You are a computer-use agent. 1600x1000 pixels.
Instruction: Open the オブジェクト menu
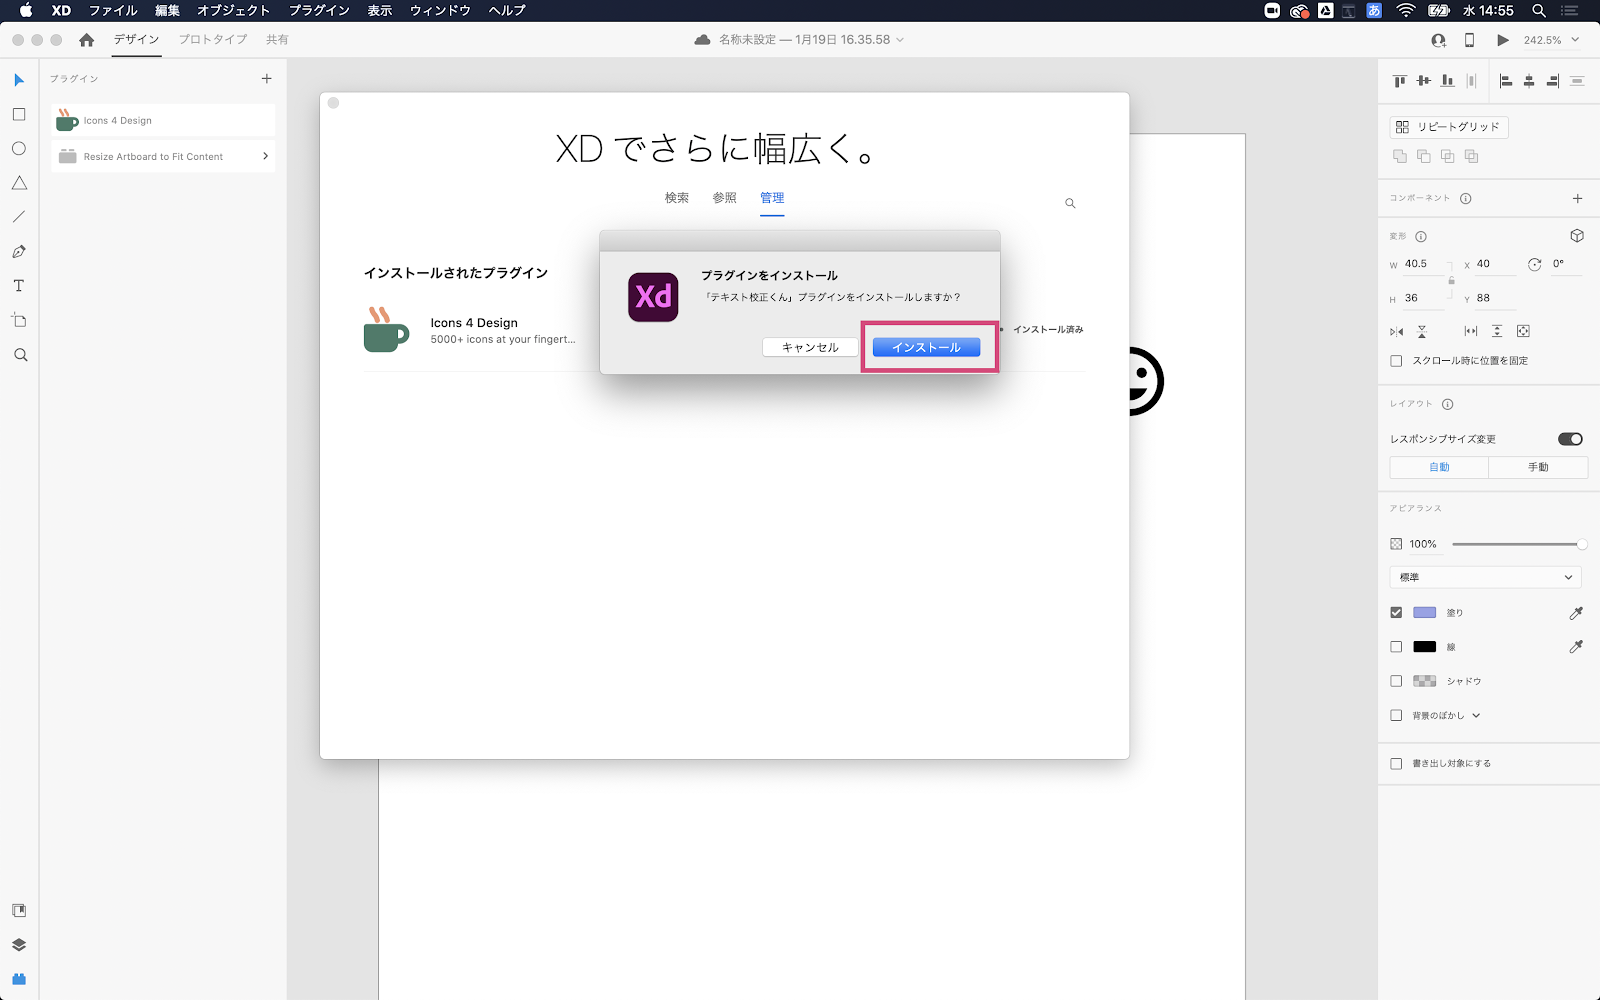233,10
